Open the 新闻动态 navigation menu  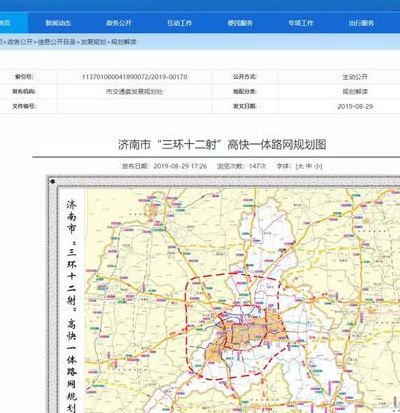(58, 23)
